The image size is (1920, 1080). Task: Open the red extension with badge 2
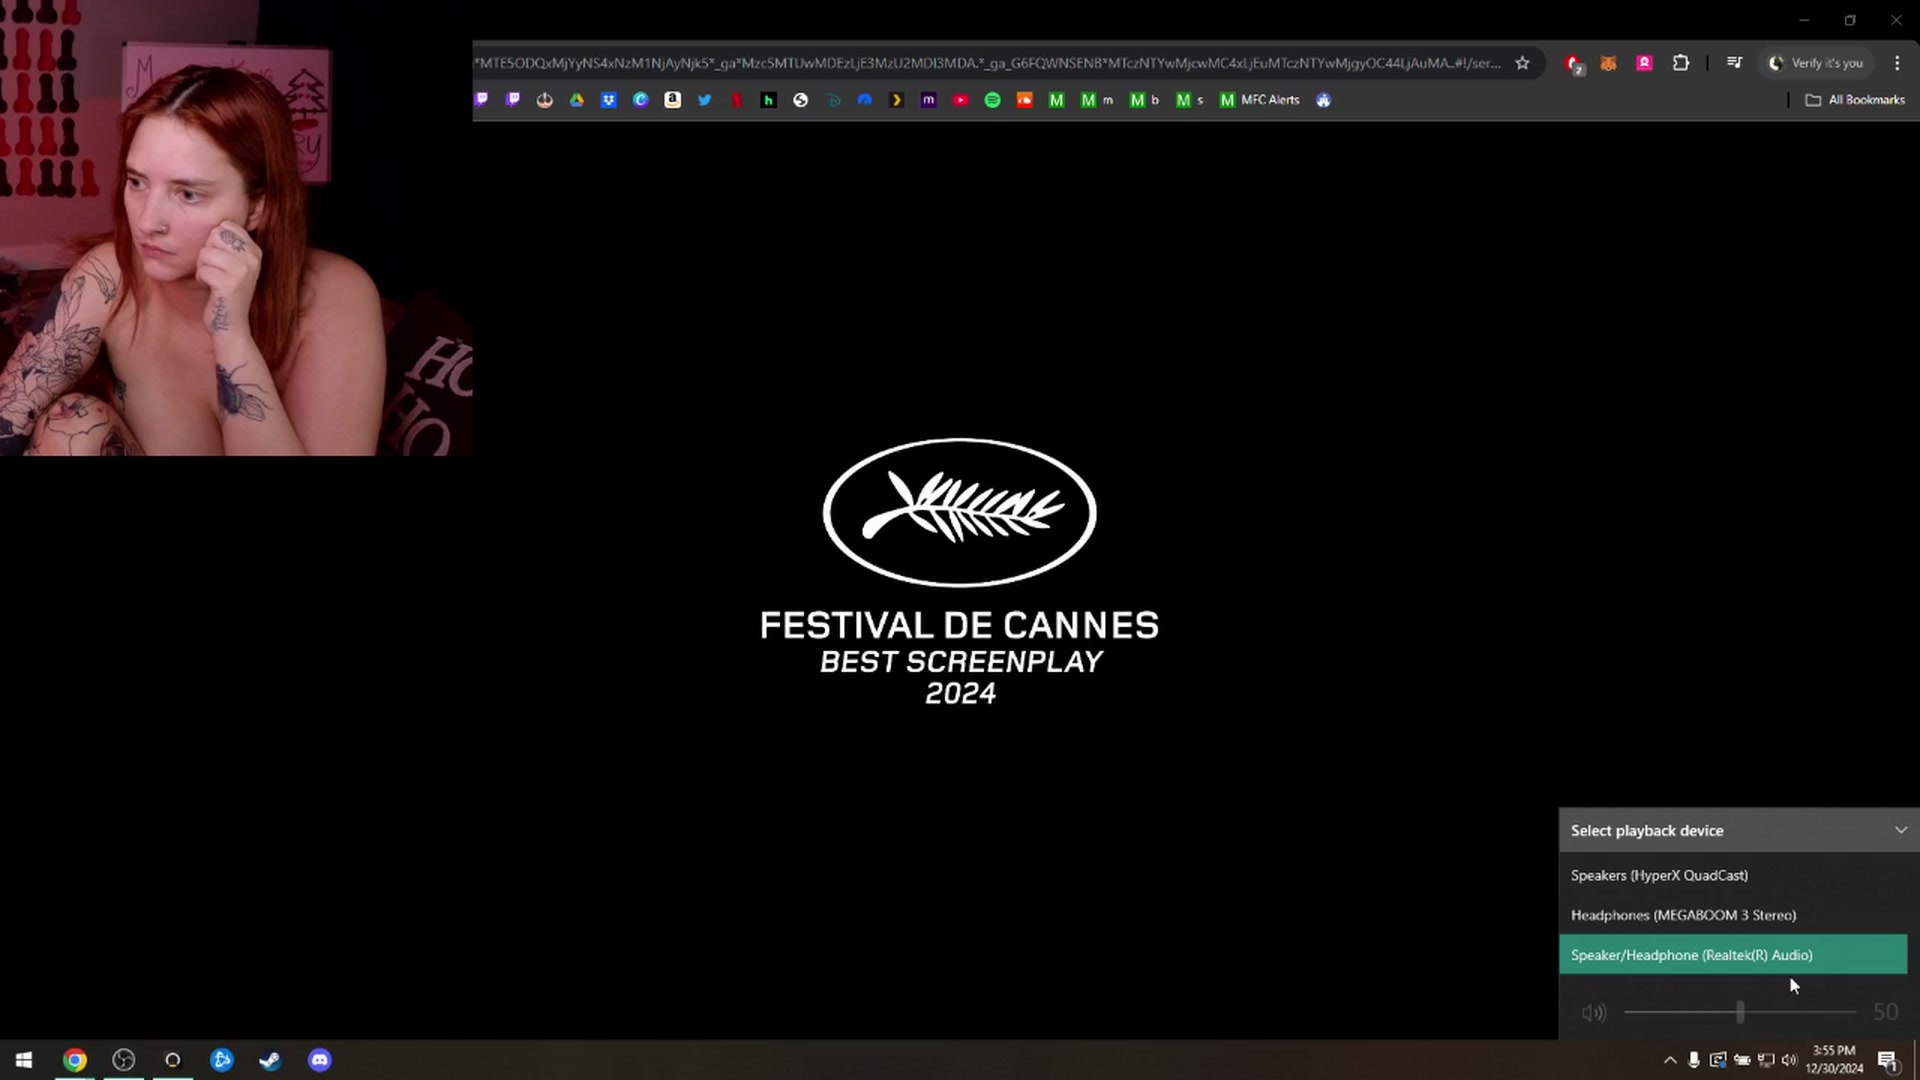1574,64
